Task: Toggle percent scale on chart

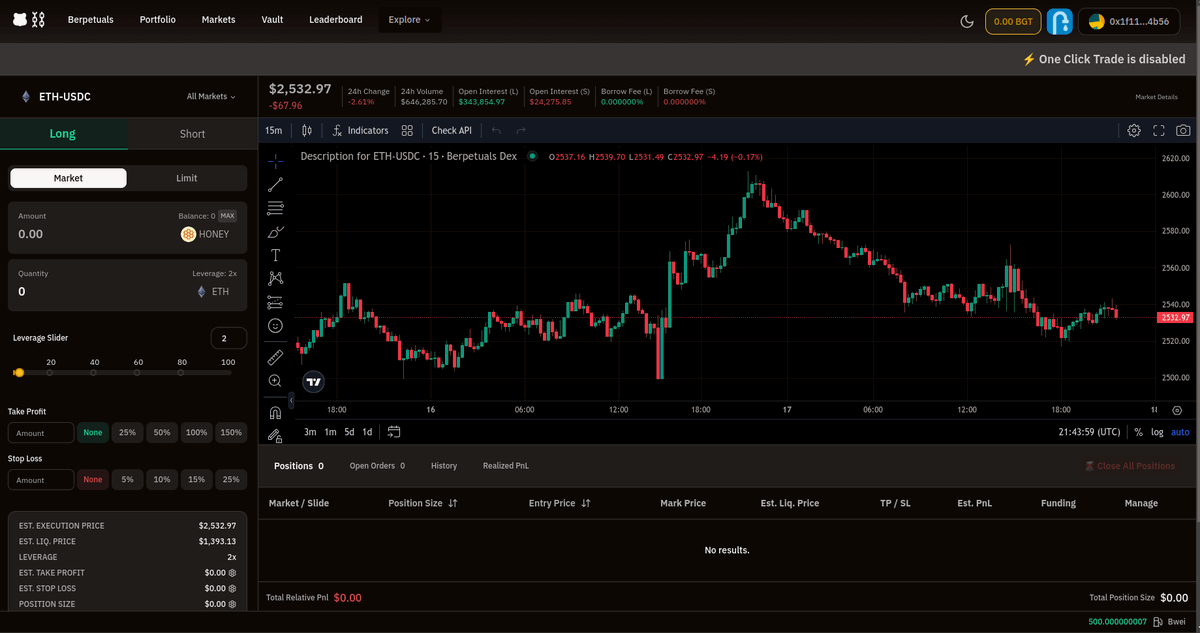Action: coord(1138,432)
